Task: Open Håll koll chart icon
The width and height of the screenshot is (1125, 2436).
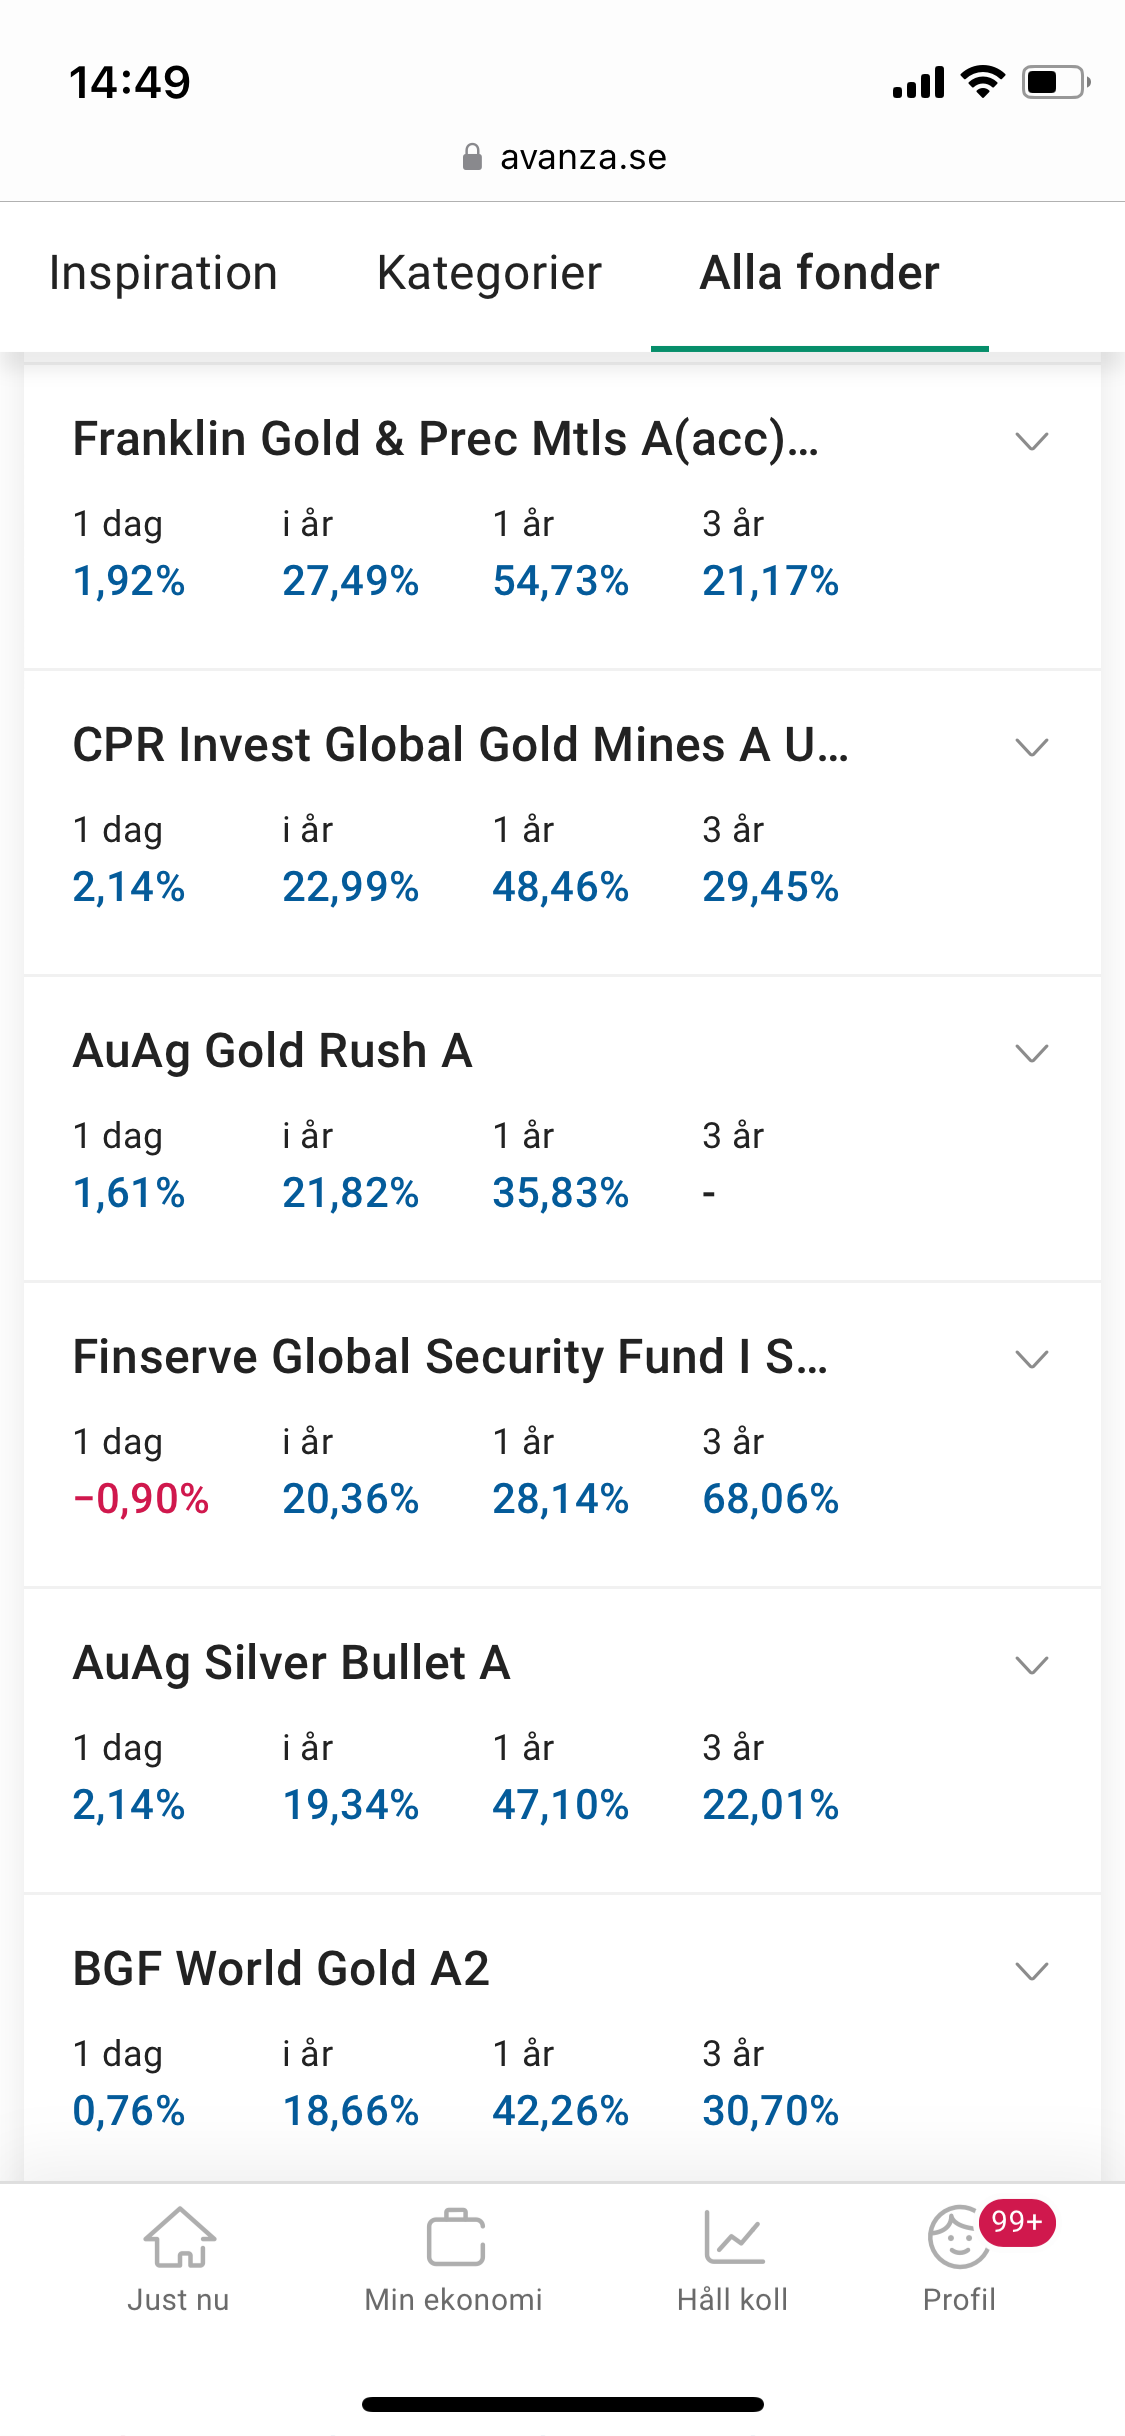Action: click(733, 2238)
